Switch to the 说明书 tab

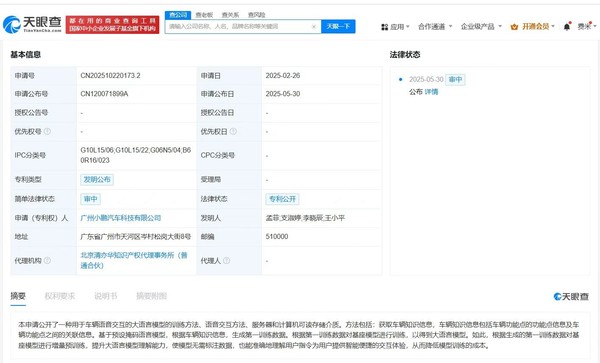point(106,296)
